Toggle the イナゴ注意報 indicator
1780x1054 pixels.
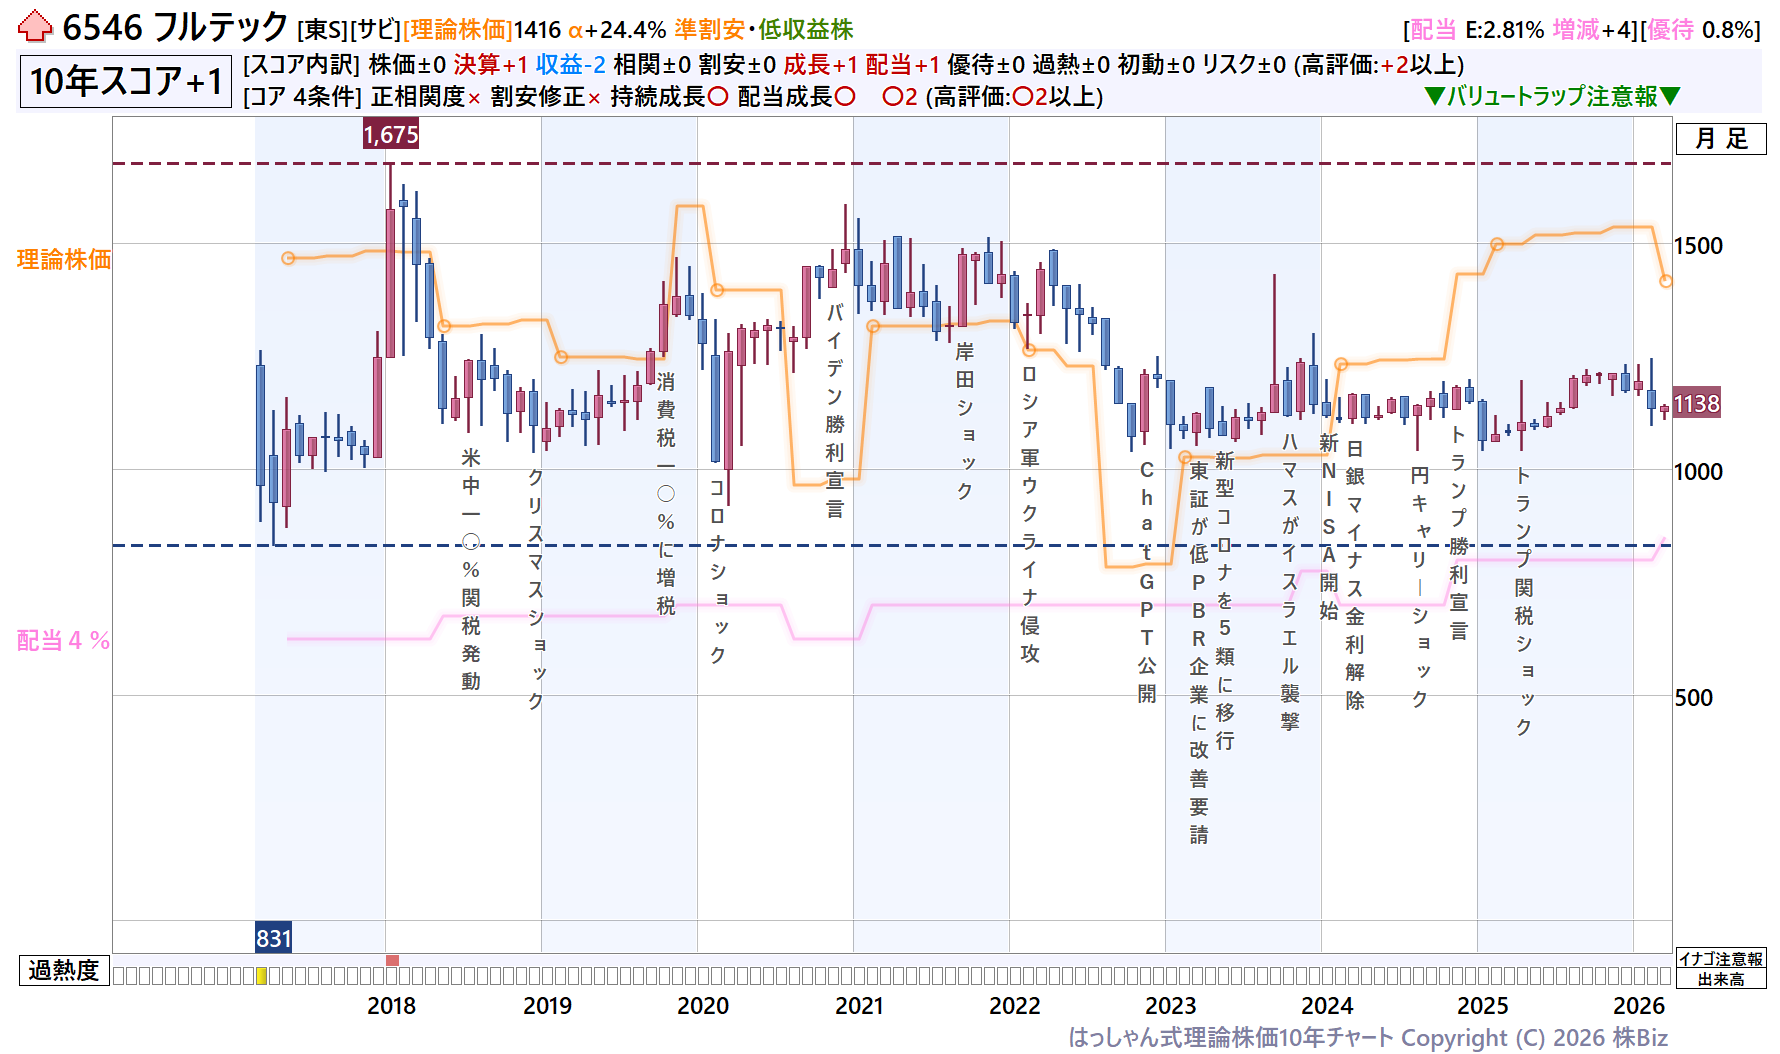pos(1720,959)
